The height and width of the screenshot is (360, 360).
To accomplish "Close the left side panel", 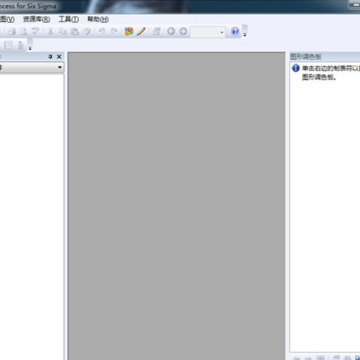I will (59, 57).
